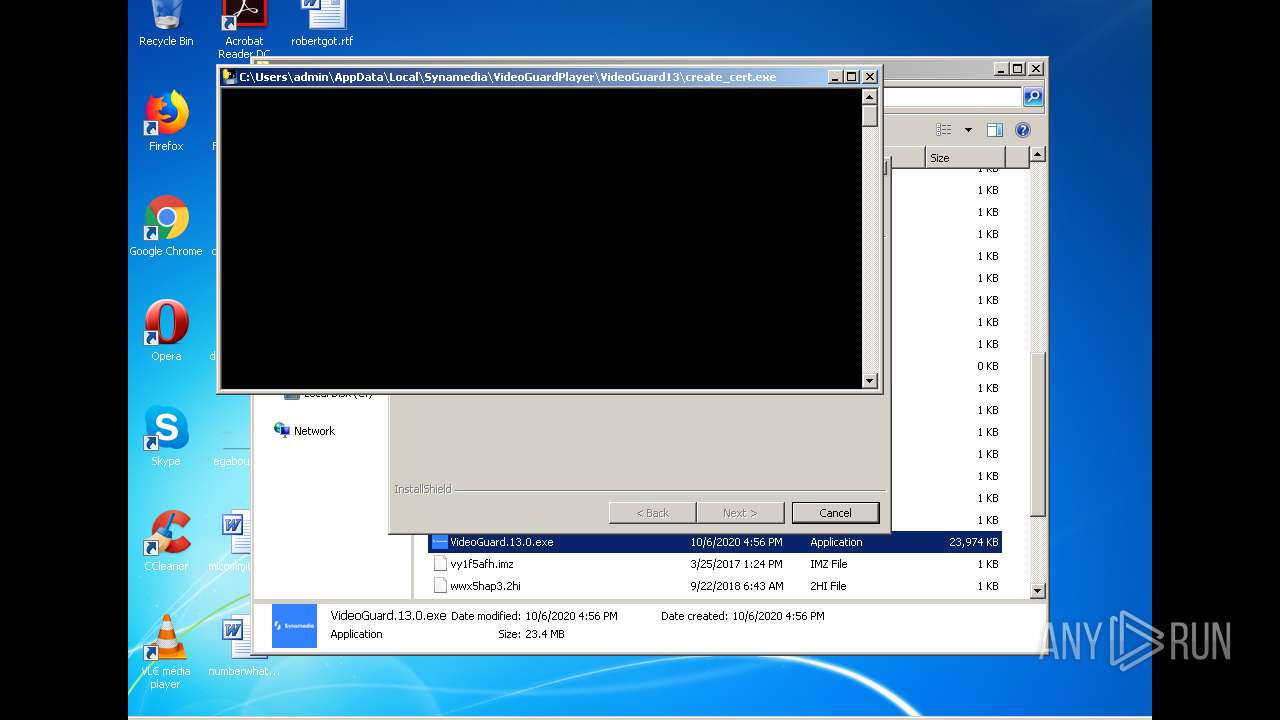Open the Google Chrome desktop shortcut

[x=166, y=226]
